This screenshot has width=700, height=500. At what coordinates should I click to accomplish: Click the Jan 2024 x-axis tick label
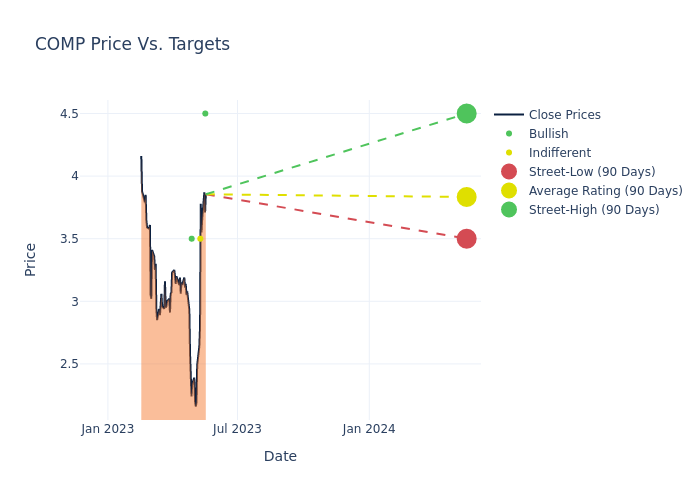click(369, 429)
